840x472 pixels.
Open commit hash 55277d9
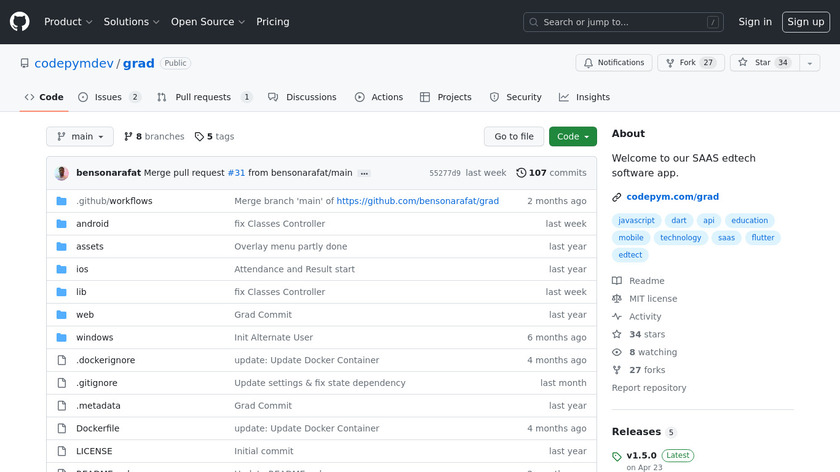tap(445, 173)
